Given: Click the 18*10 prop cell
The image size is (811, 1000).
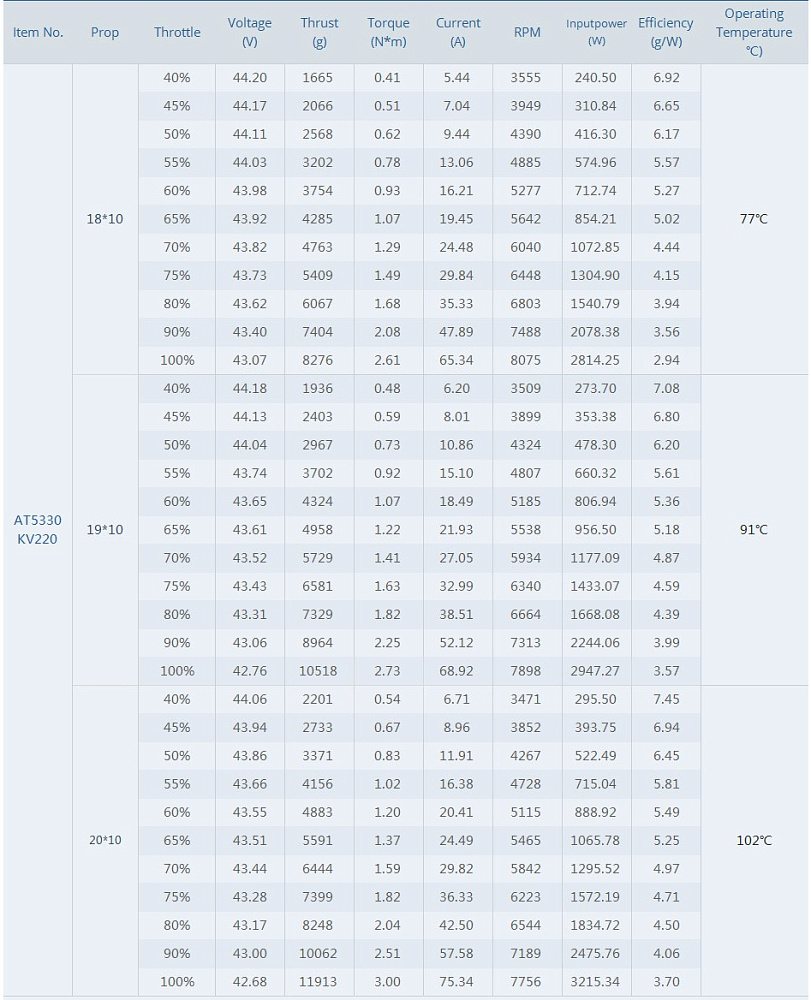Looking at the screenshot, I should pyautogui.click(x=105, y=219).
